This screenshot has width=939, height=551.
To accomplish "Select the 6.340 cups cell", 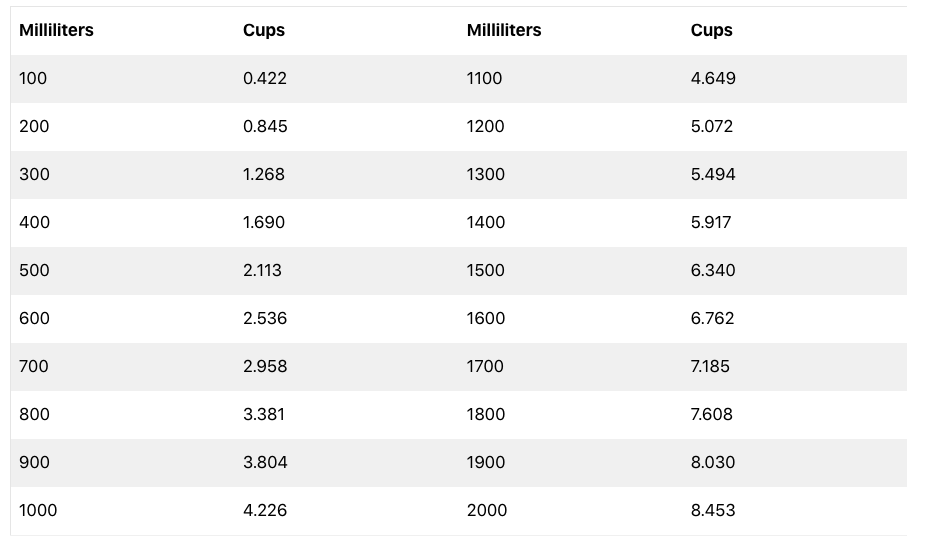I will click(x=713, y=270).
